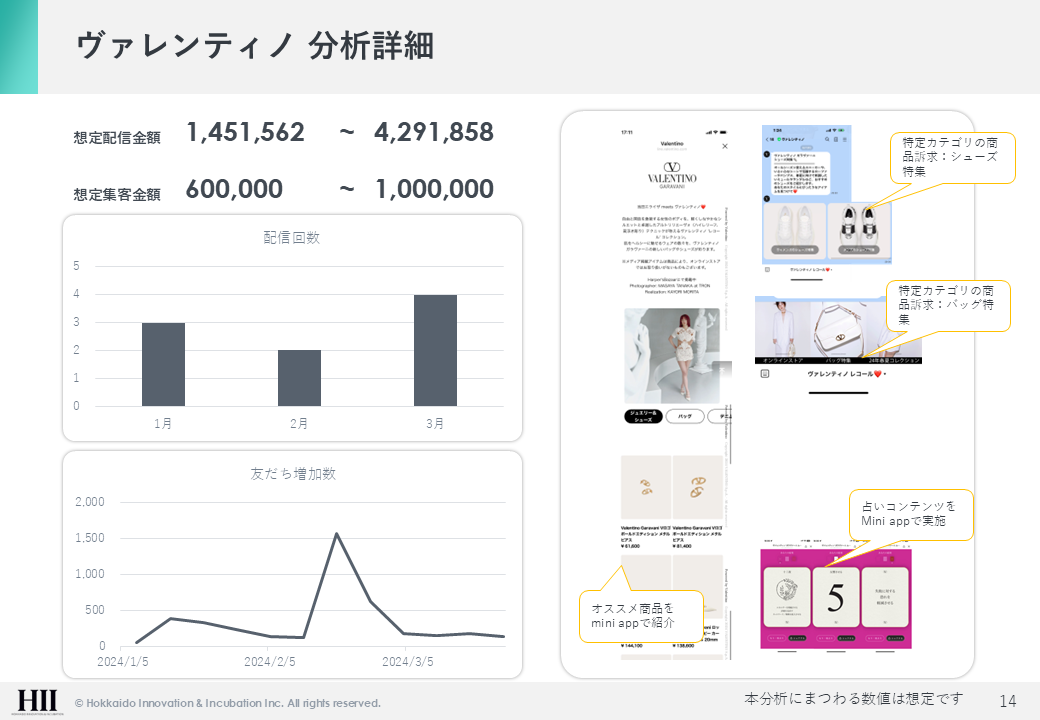Select the ¥81,400 earrings product image
The height and width of the screenshot is (720, 1040).
(x=698, y=487)
